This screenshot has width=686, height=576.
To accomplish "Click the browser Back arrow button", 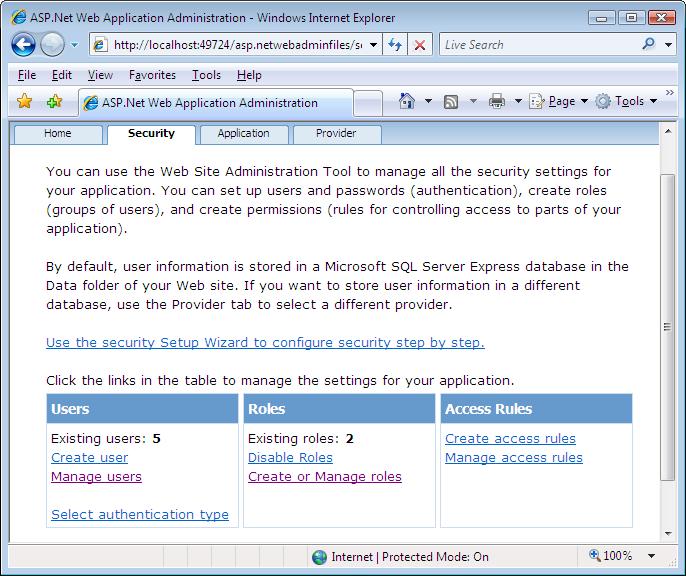I will click(23, 44).
